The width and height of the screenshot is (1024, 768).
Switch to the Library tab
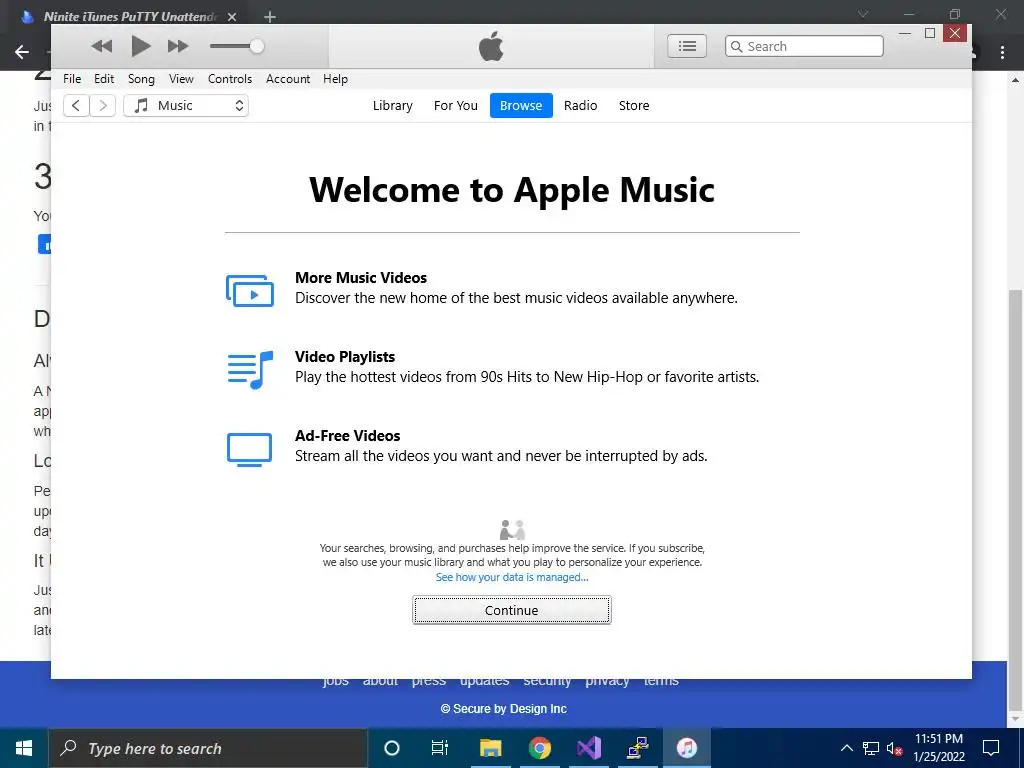(392, 106)
